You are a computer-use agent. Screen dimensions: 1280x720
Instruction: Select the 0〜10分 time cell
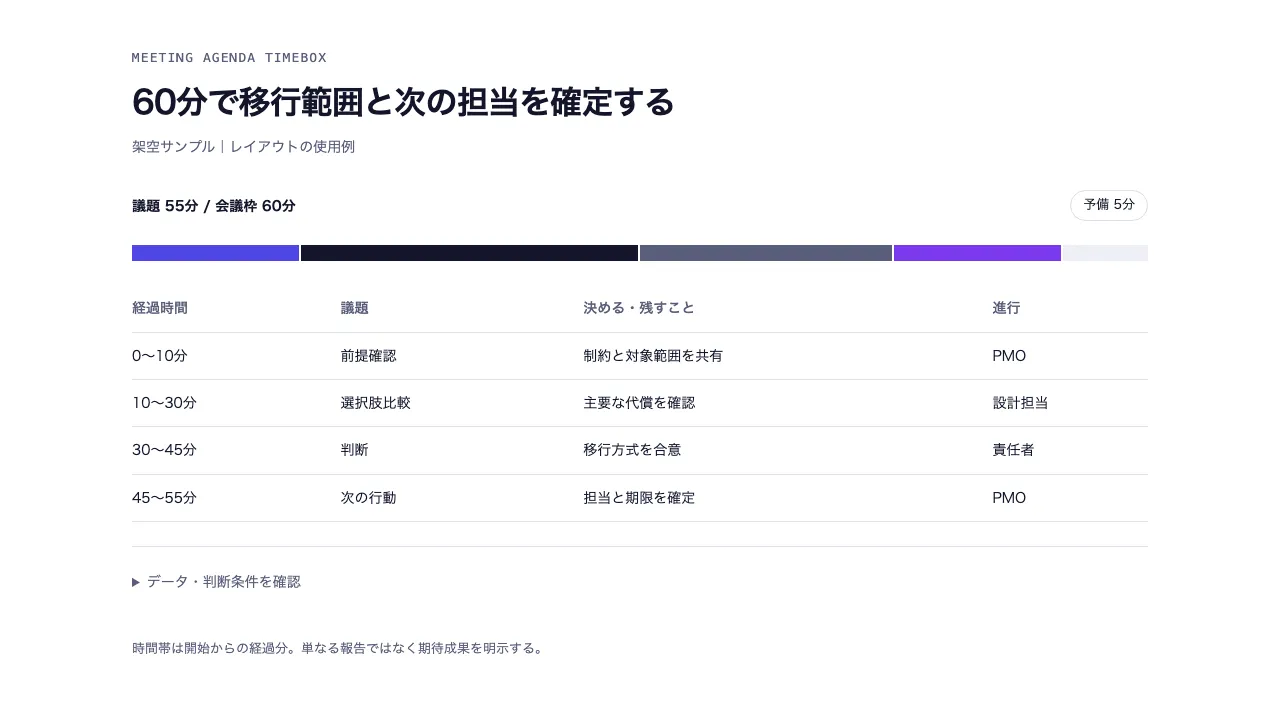pos(160,356)
